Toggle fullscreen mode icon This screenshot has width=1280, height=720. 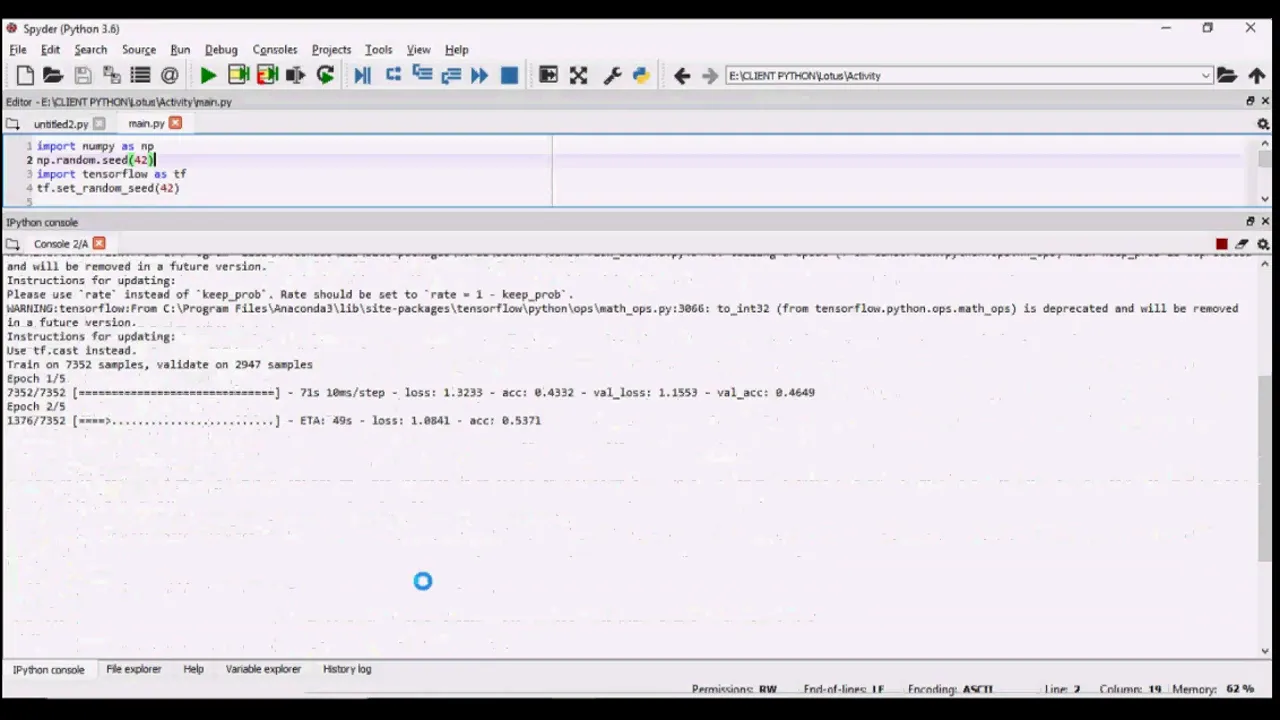click(578, 75)
